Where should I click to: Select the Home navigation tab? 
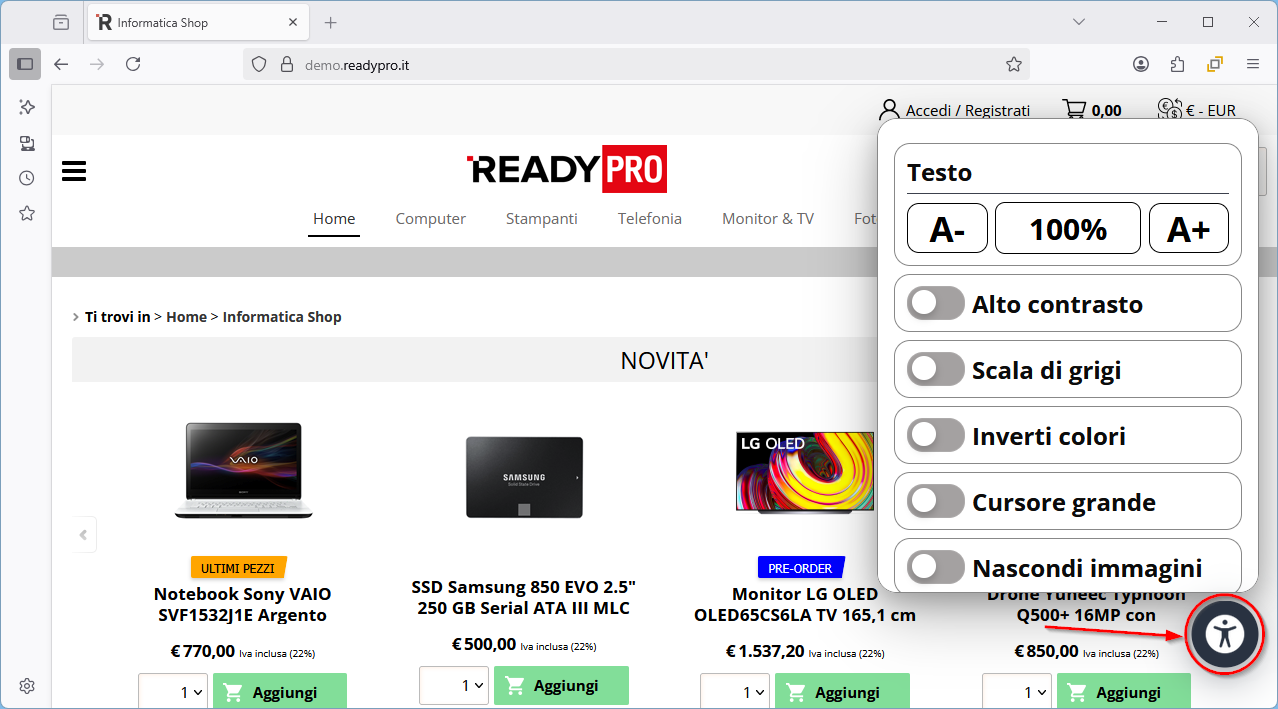click(x=334, y=219)
